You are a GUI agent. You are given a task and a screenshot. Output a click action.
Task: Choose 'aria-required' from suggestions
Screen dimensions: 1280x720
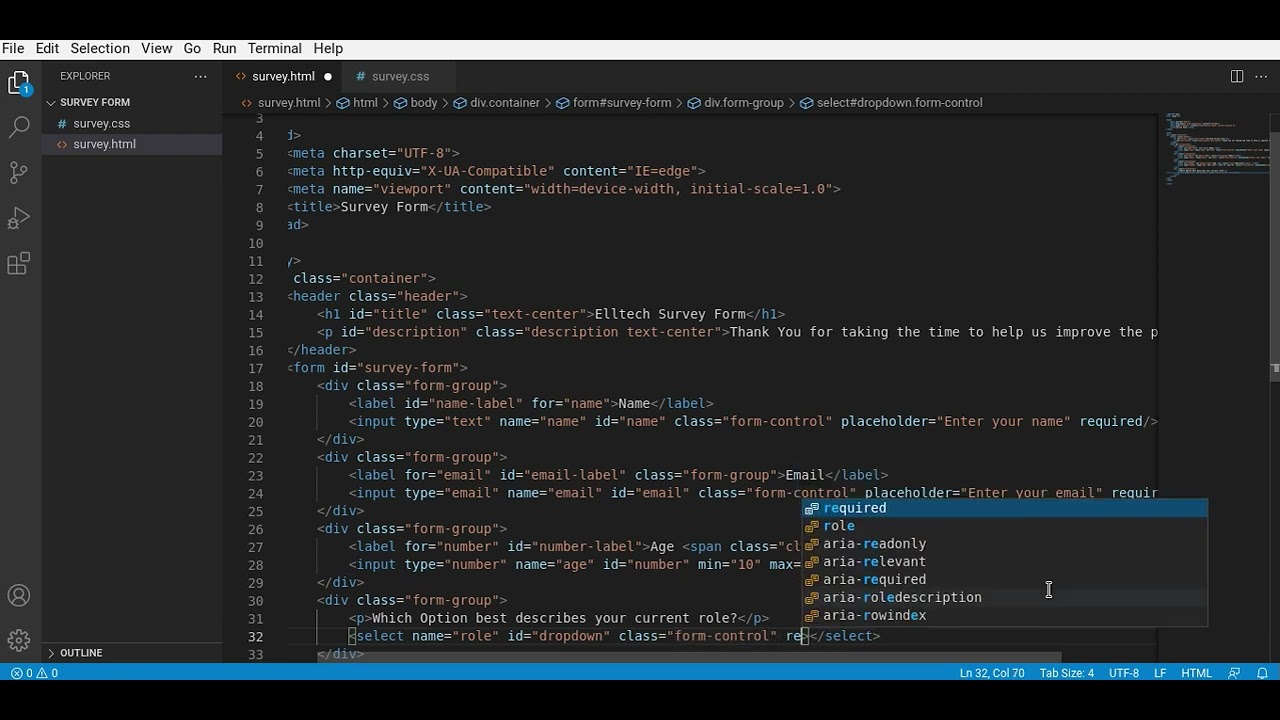coord(1005,580)
